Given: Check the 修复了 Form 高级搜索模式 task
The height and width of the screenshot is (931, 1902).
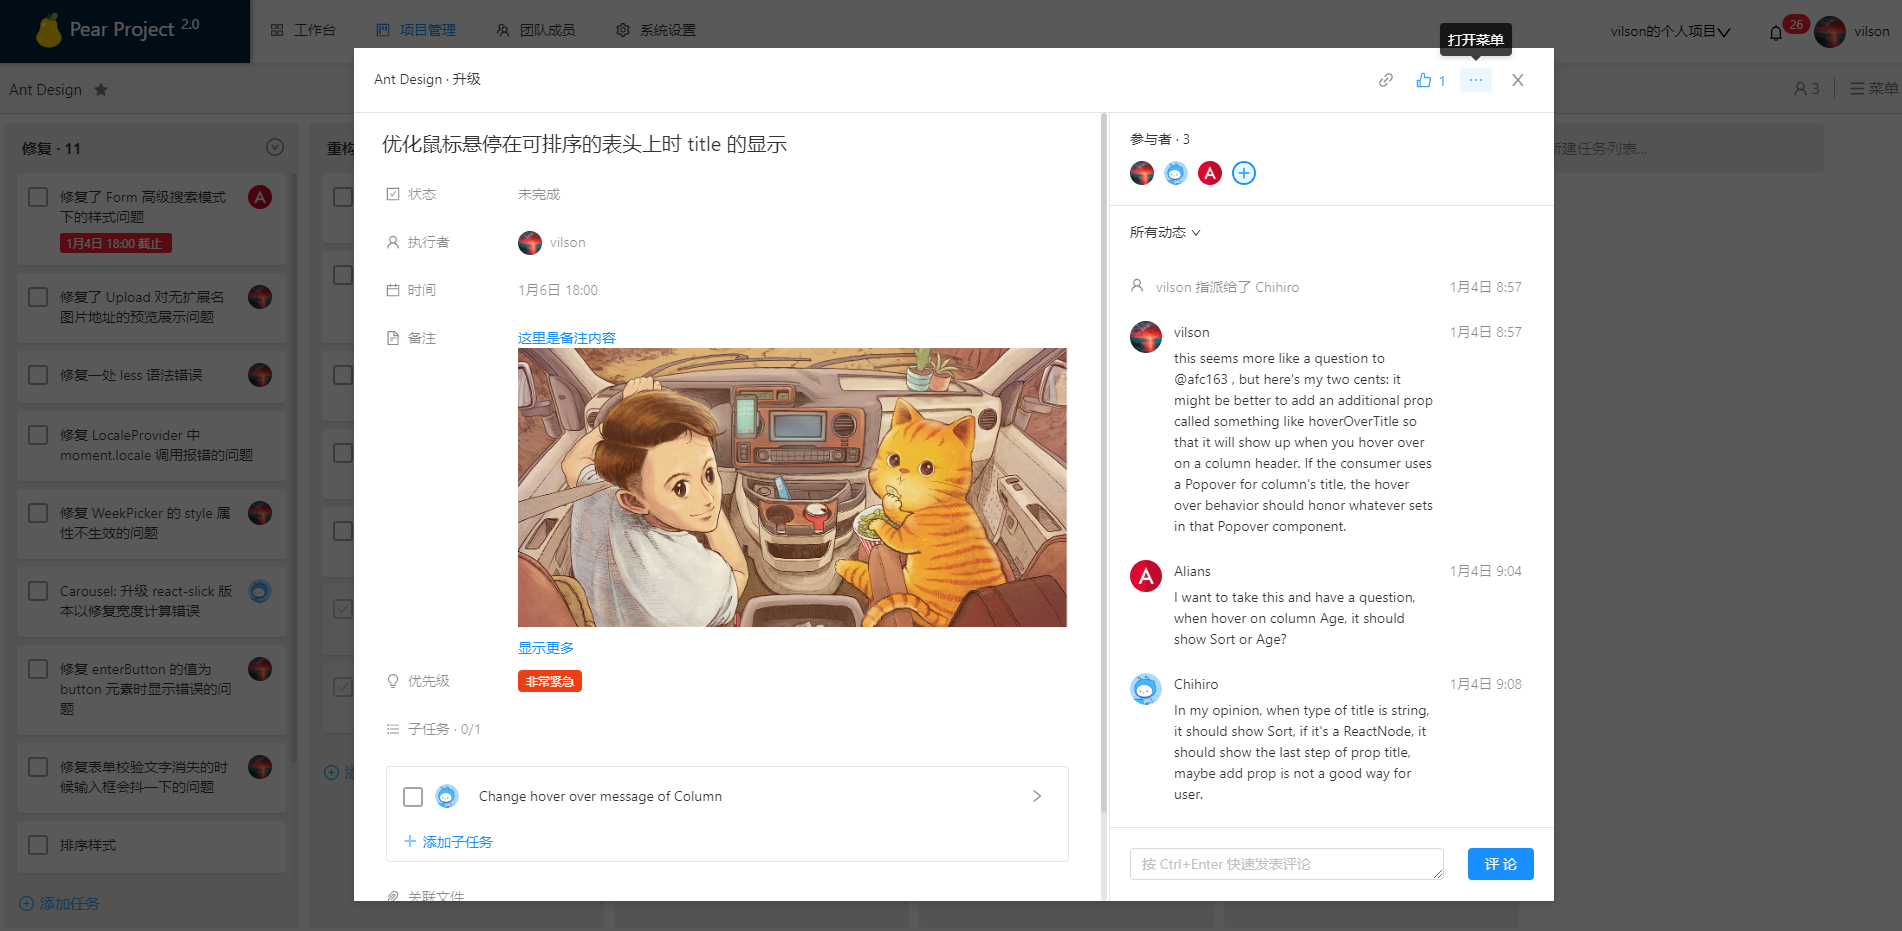Looking at the screenshot, I should tap(38, 197).
